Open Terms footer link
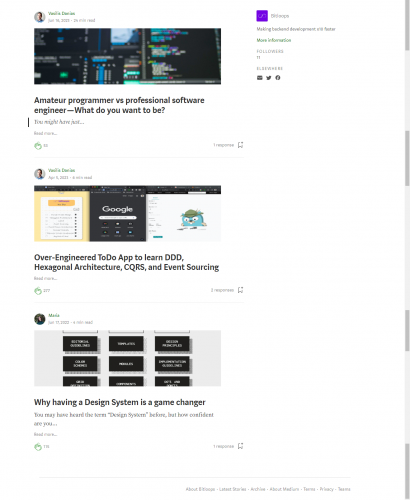 (309, 489)
